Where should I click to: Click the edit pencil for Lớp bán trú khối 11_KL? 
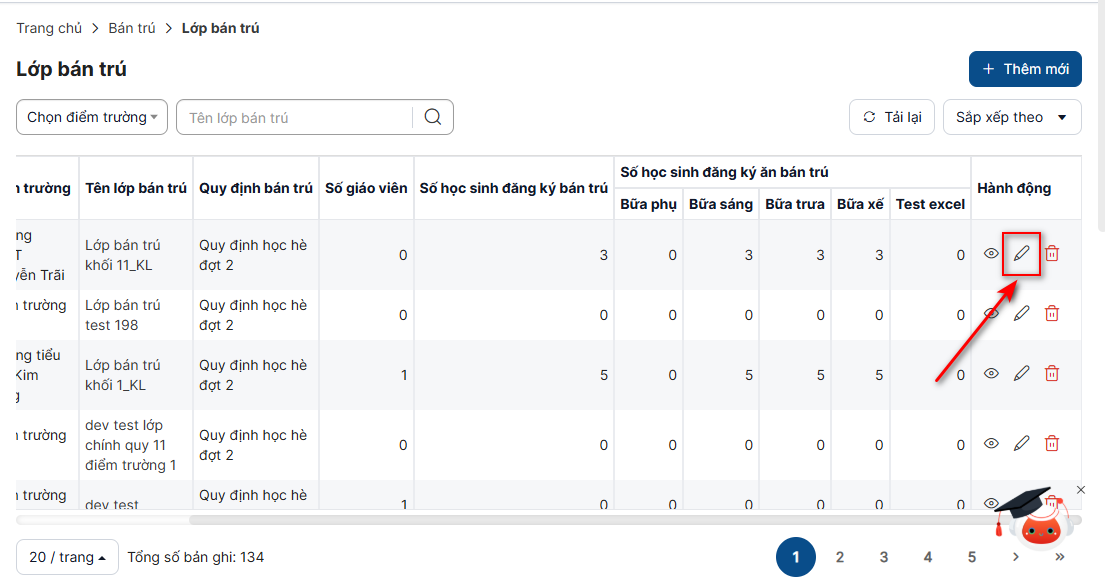[1021, 254]
